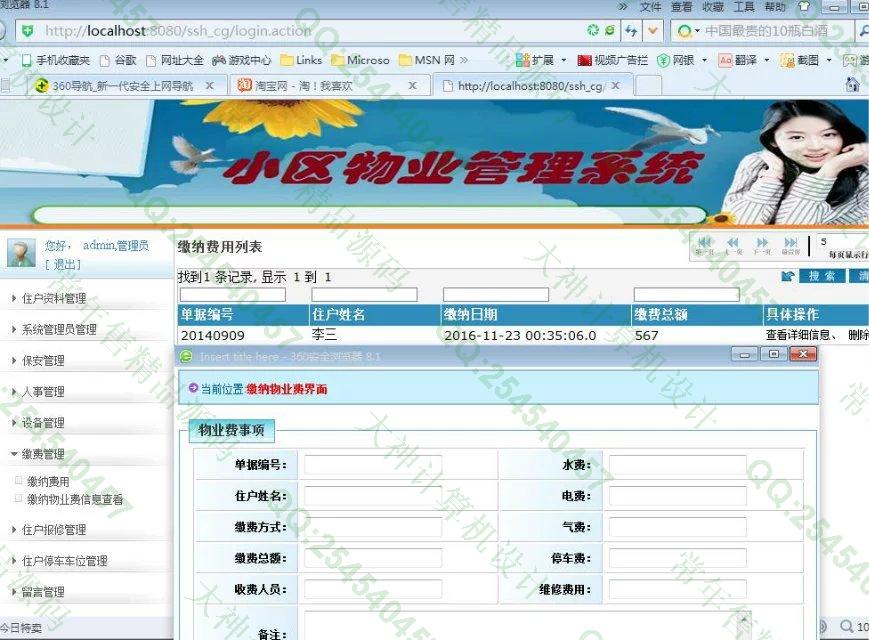Click 查看详细信息 link for 李三
Viewport: 869px width, 640px height.
pos(798,335)
